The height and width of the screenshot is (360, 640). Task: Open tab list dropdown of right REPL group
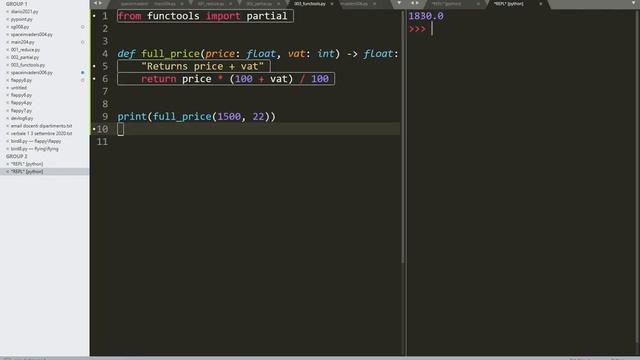point(633,3)
